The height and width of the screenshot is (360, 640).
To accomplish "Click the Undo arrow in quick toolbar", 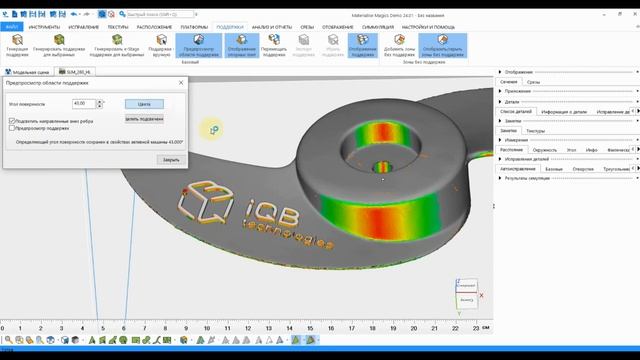I will (x=73, y=14).
